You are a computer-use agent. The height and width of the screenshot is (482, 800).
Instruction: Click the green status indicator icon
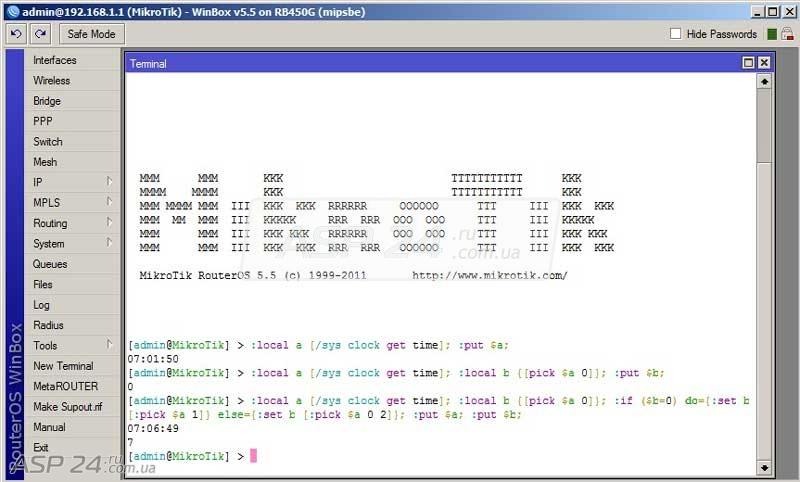(x=772, y=34)
